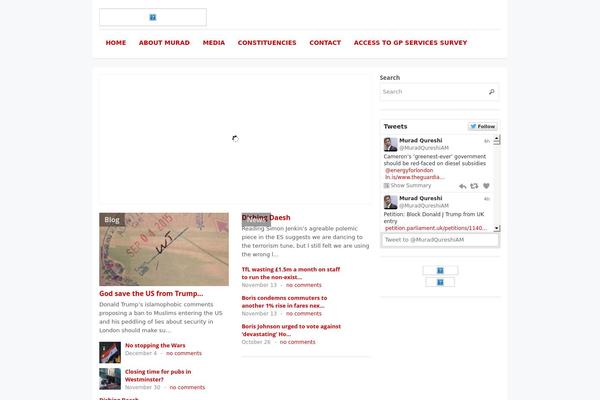Click lower broken image placeholder below tweets

coord(440,282)
